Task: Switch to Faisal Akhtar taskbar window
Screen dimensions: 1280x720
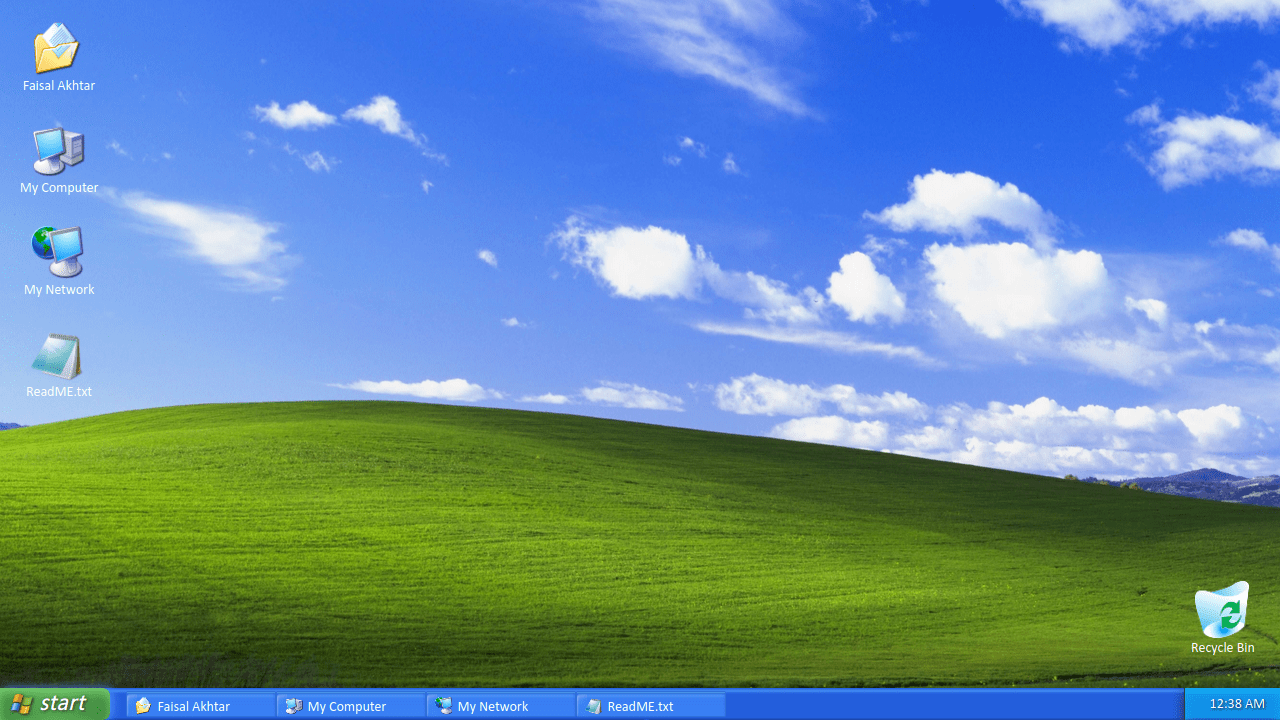Action: [x=201, y=706]
